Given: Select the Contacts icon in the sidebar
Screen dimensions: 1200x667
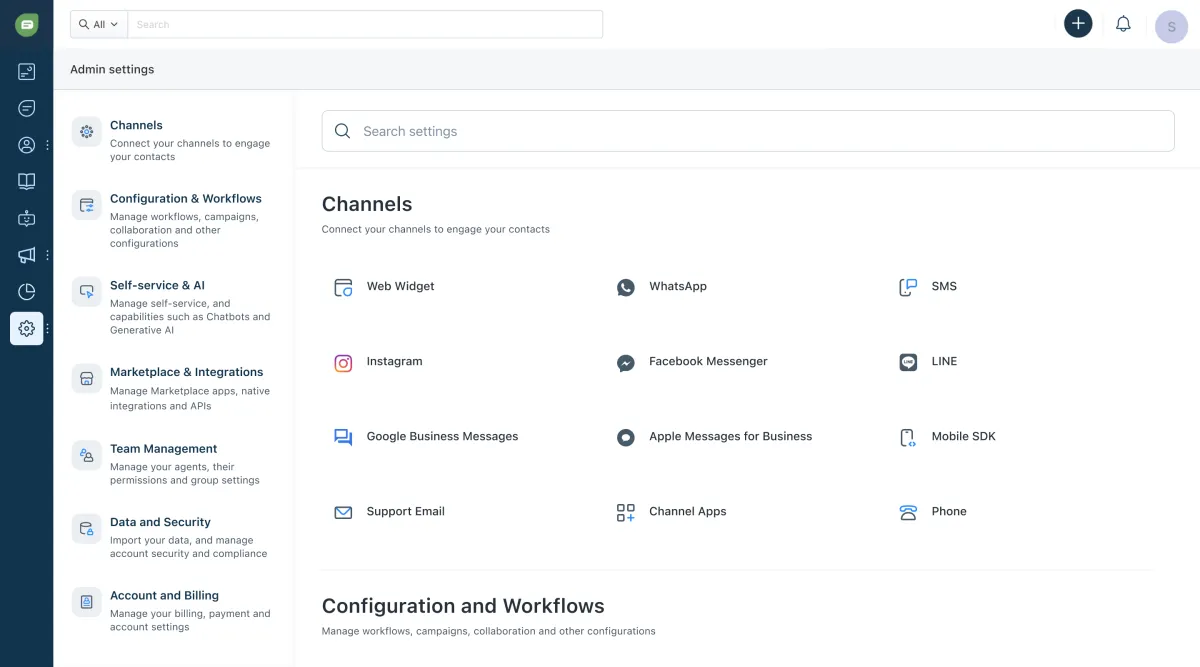Looking at the screenshot, I should pos(26,144).
